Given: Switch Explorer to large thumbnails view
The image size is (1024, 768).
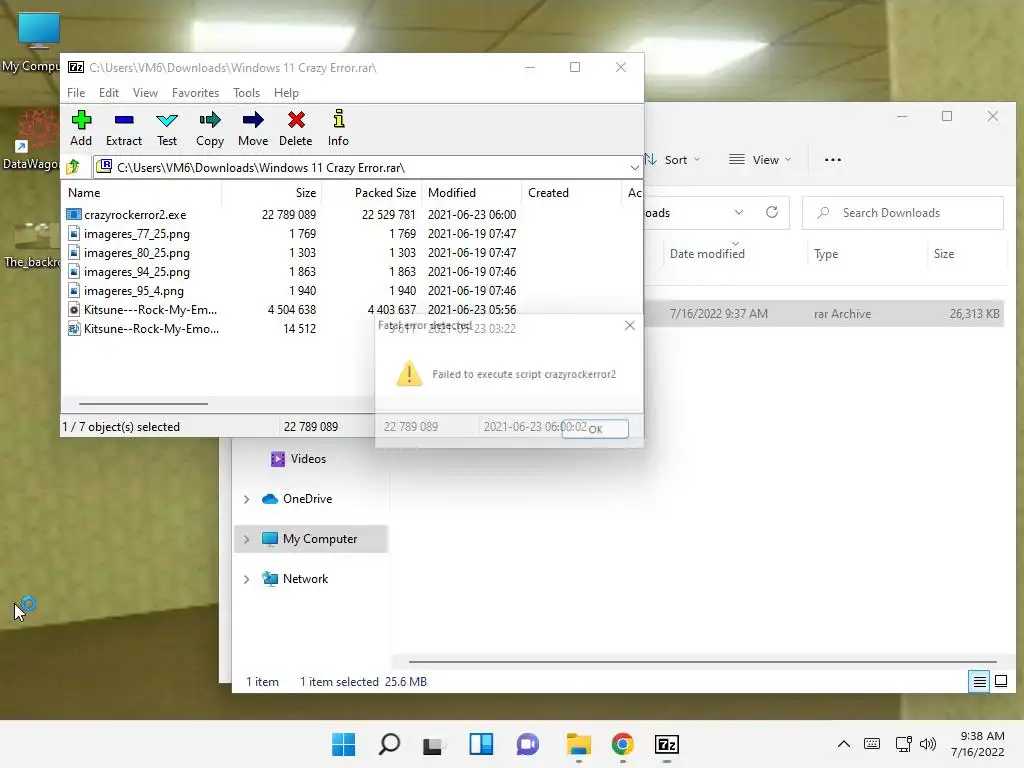Looking at the screenshot, I should coord(1000,682).
